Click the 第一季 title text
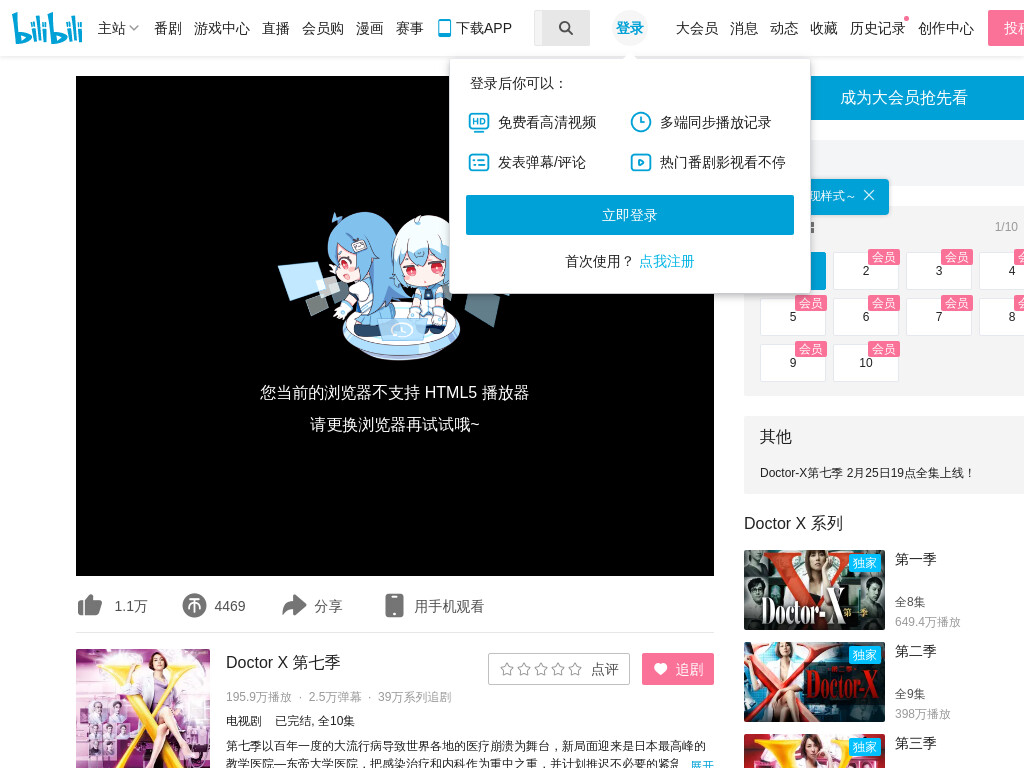The width and height of the screenshot is (1024, 768). [x=916, y=560]
